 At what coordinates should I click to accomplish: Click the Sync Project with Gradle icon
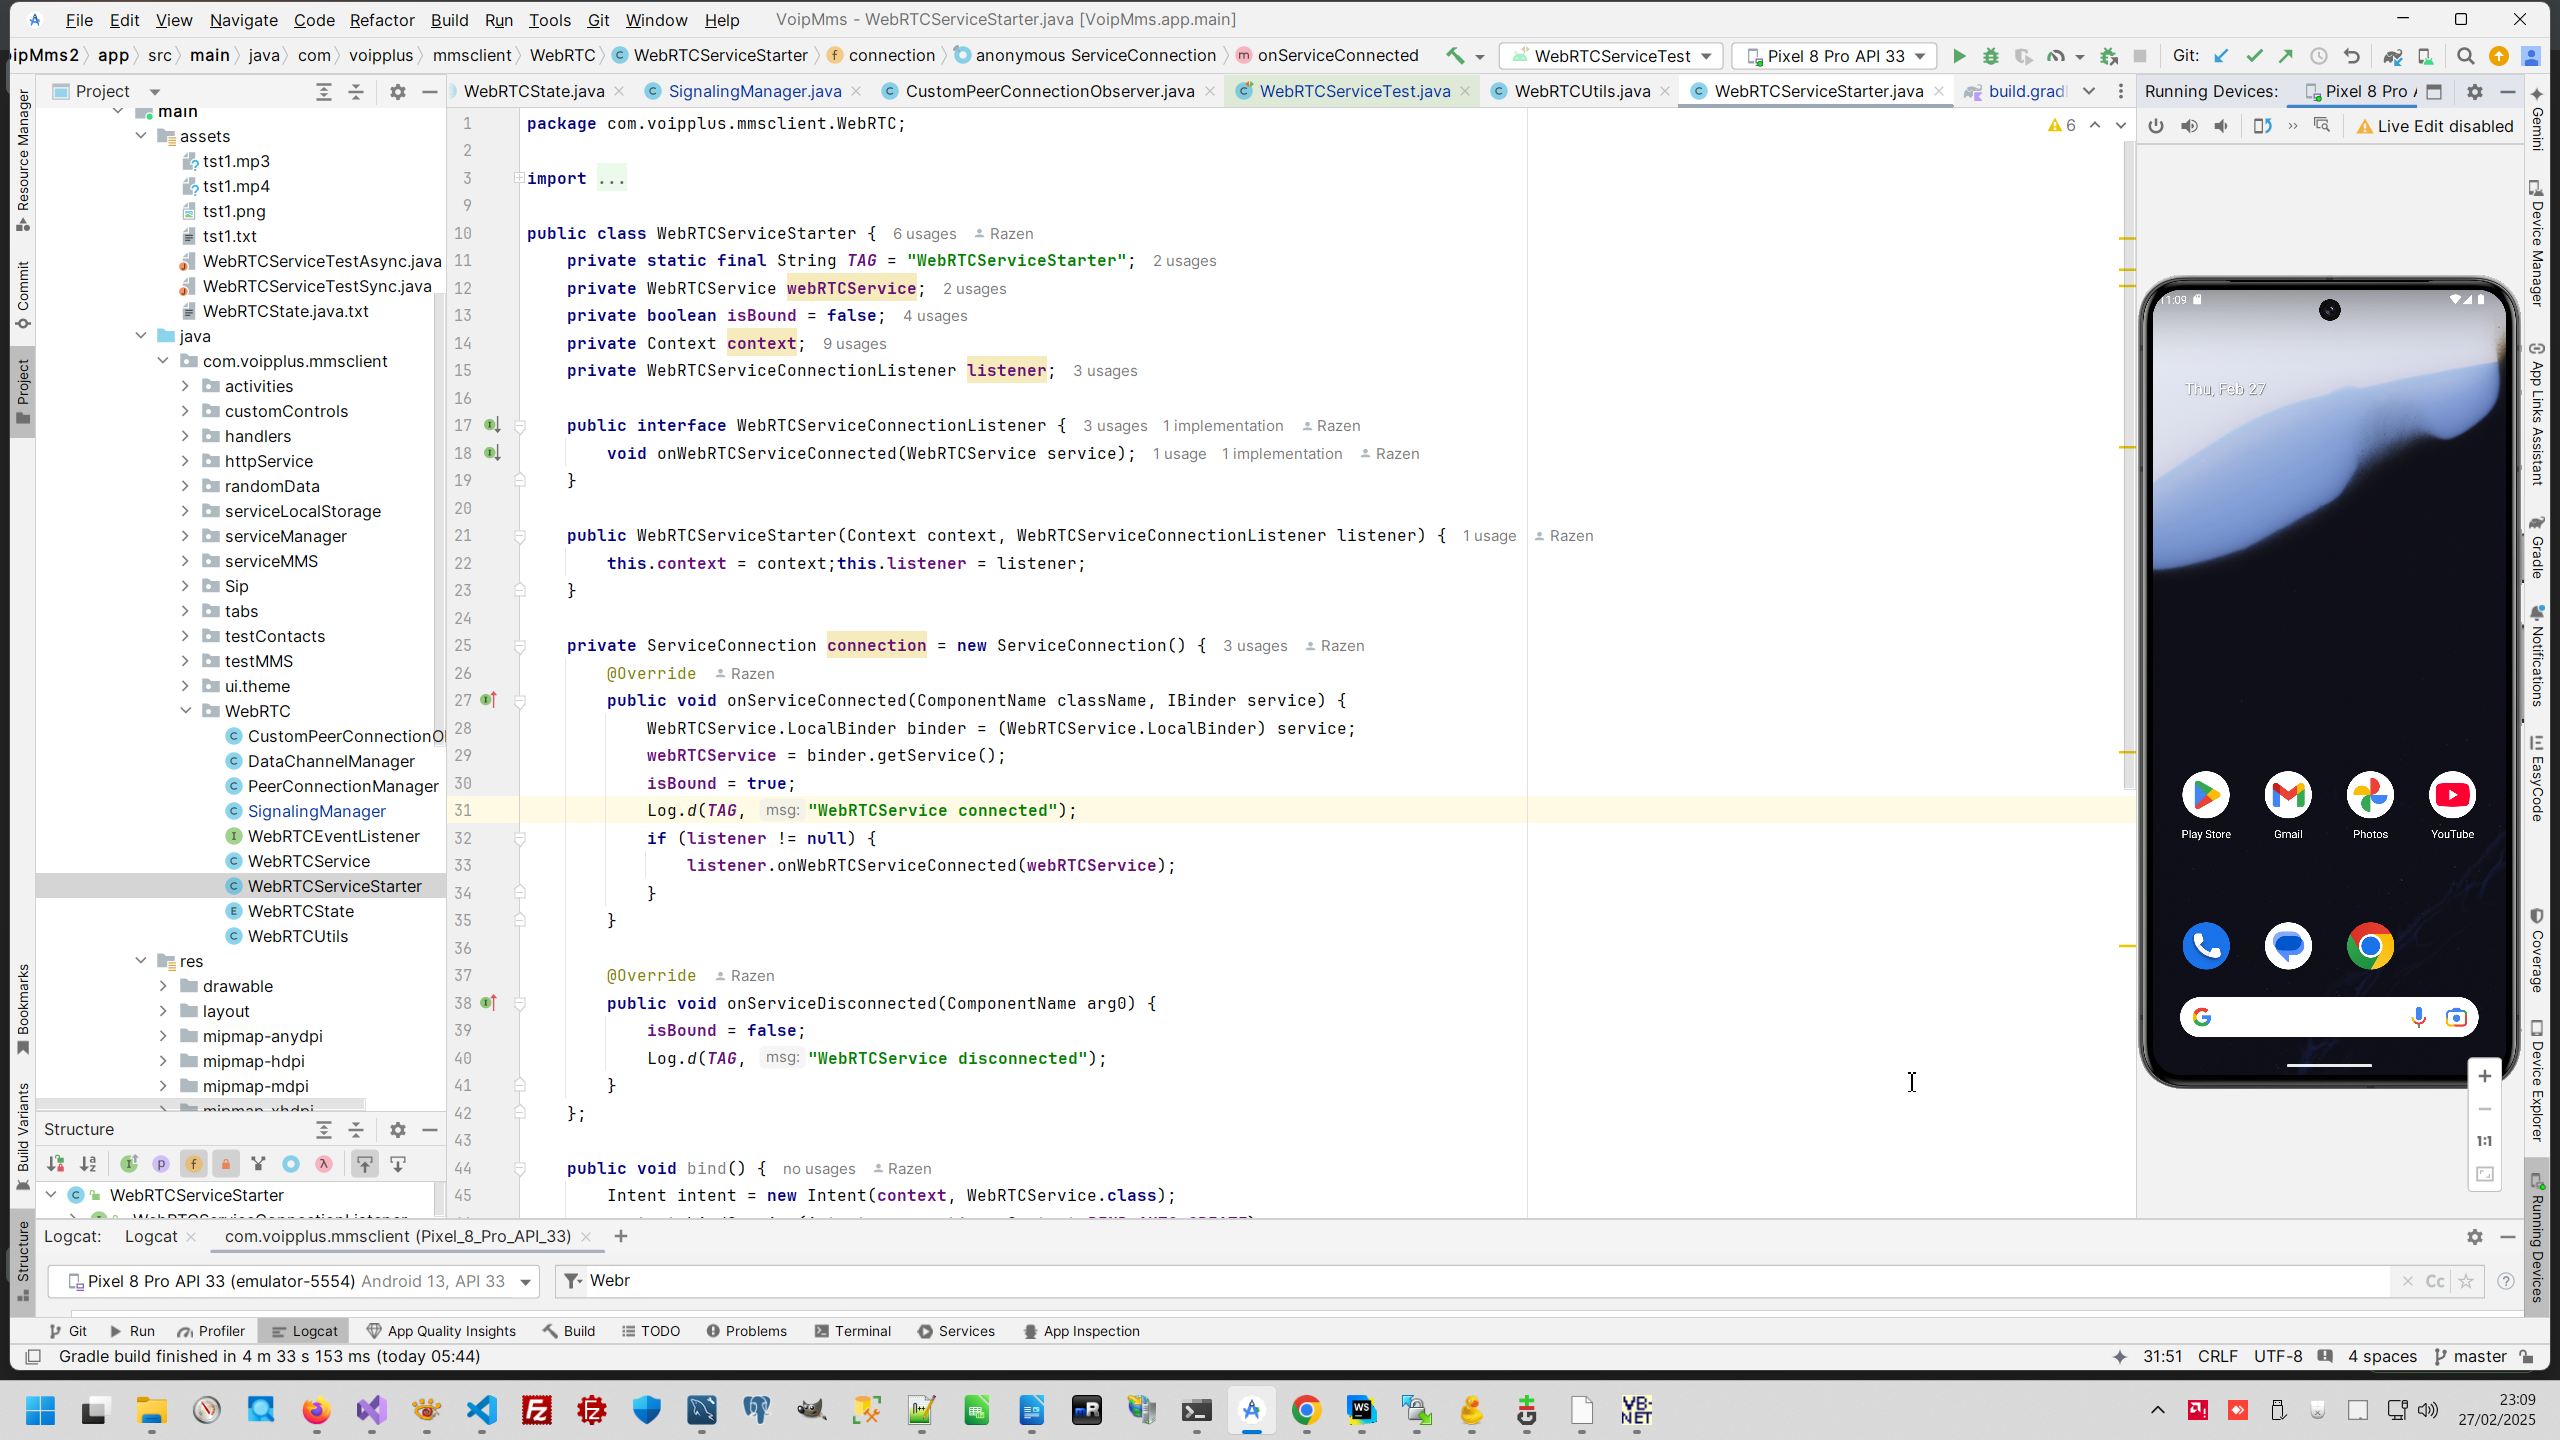[2392, 56]
